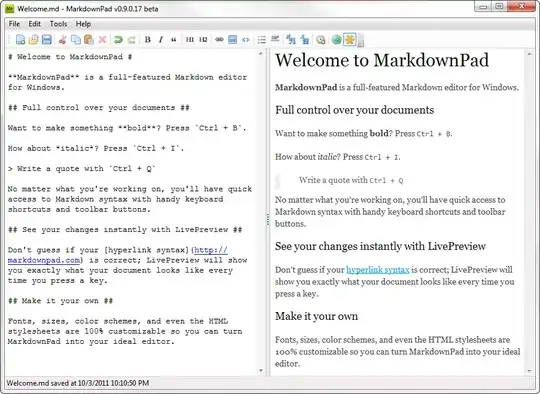Insert a horizontal rule using the toolbar icon

coord(275,39)
